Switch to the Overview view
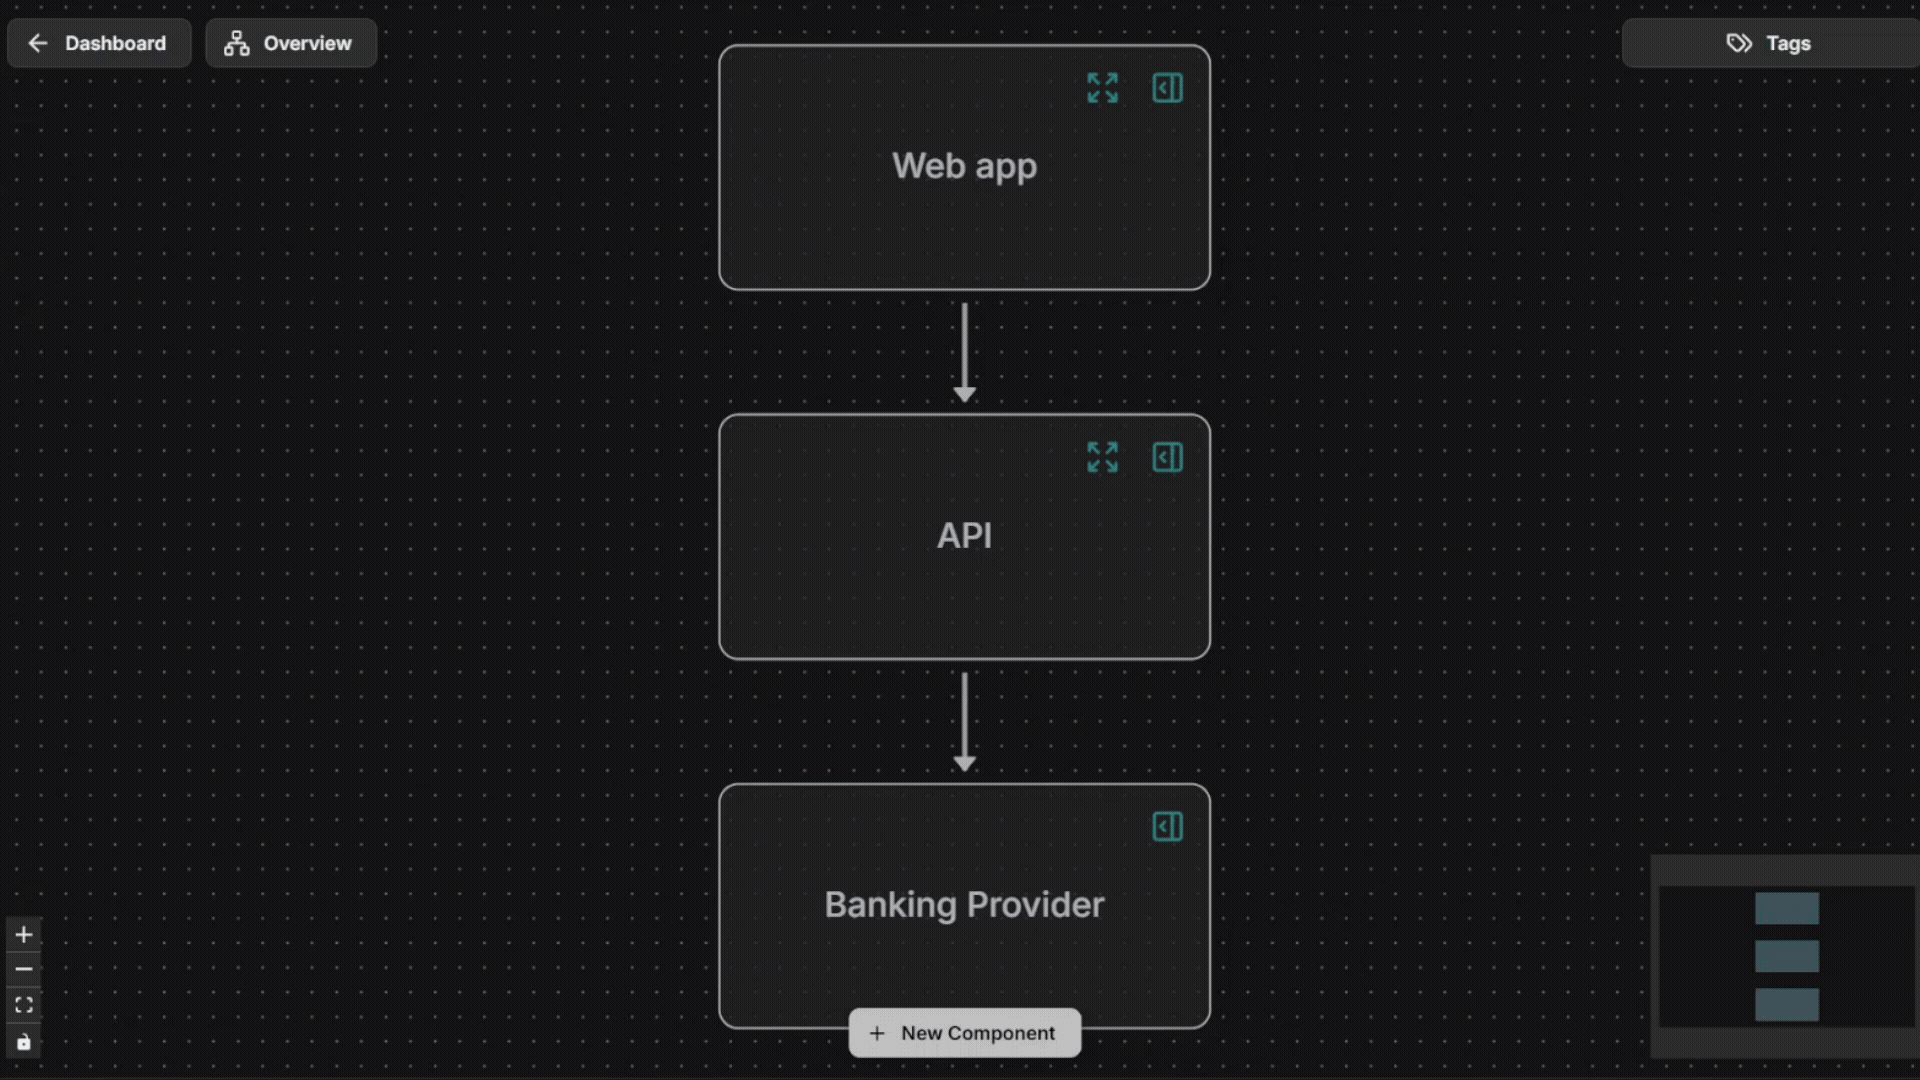Viewport: 1920px width, 1080px height. 290,43
